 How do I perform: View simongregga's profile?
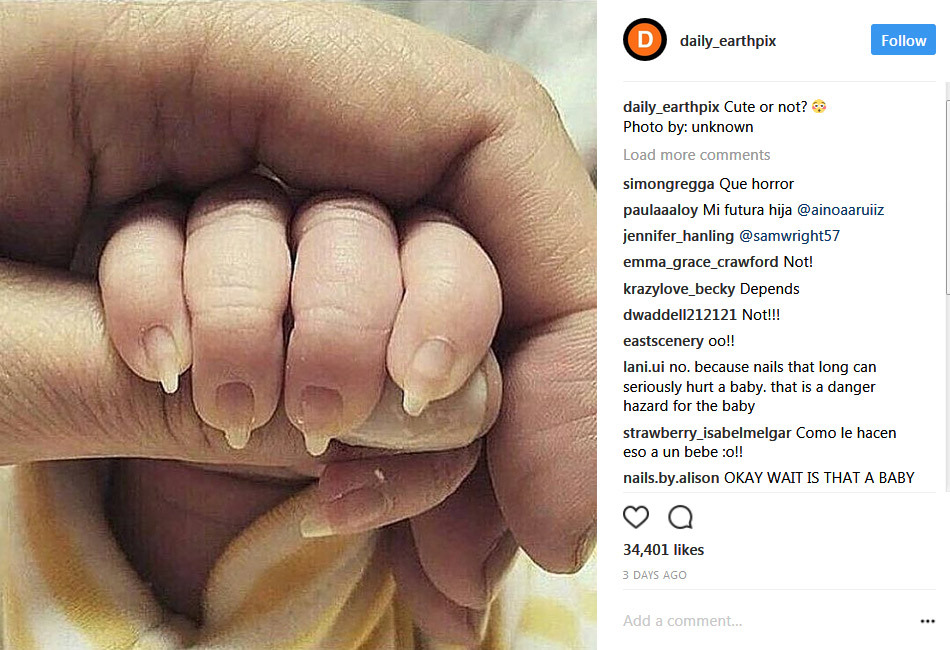pyautogui.click(x=668, y=184)
